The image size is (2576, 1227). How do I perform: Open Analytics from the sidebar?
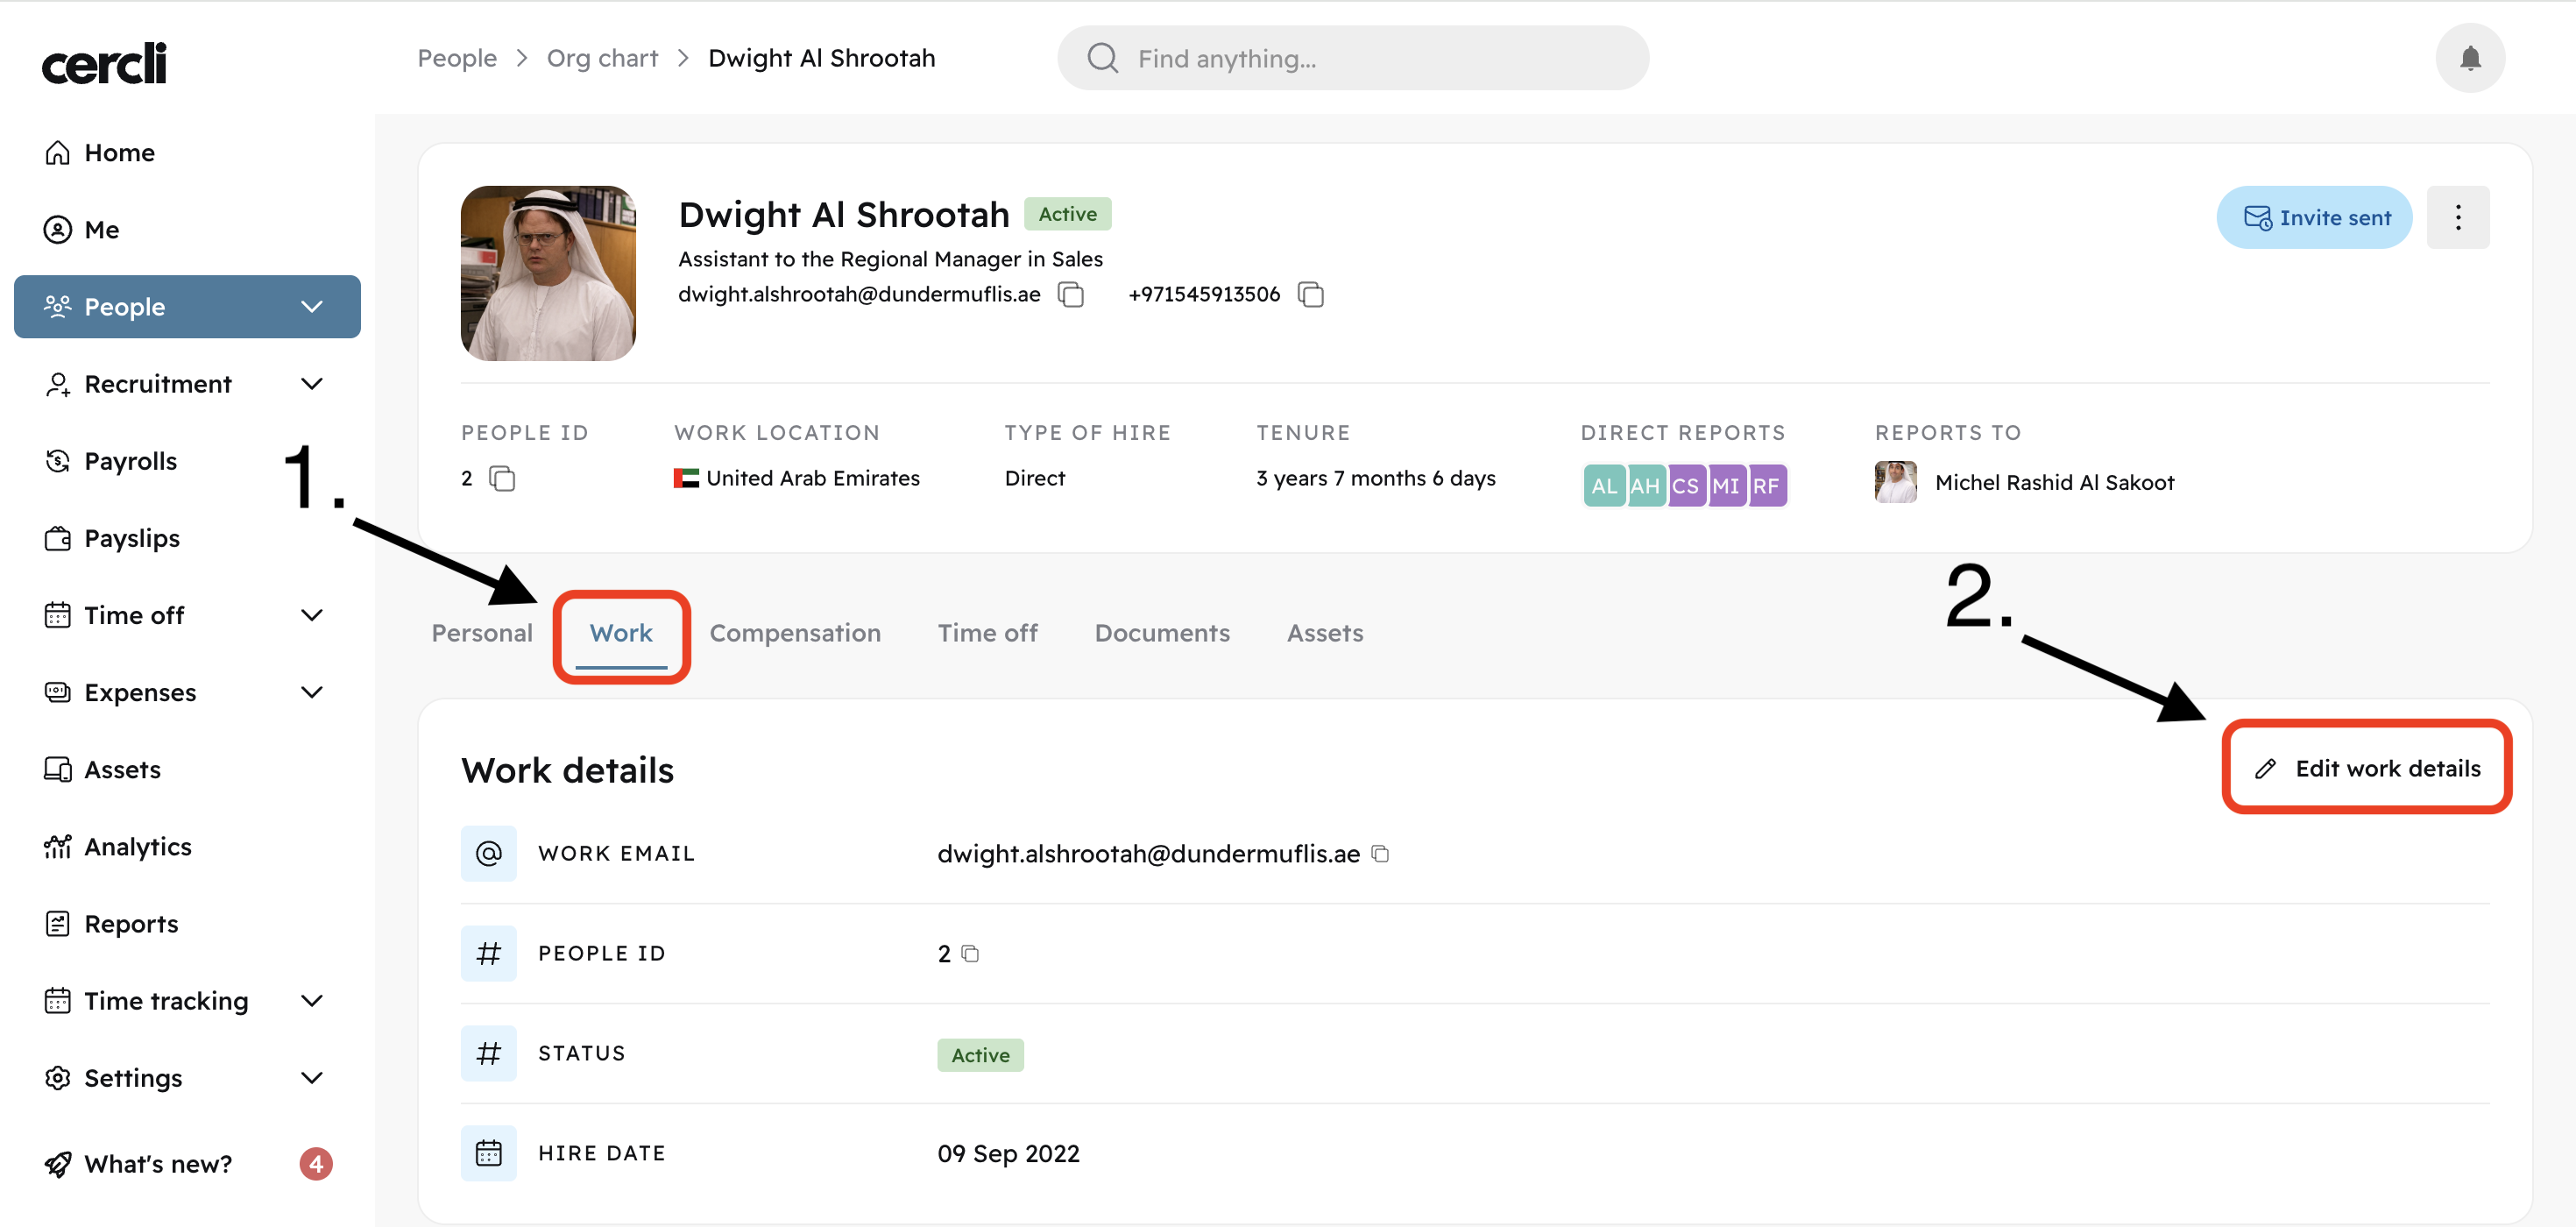coord(137,847)
